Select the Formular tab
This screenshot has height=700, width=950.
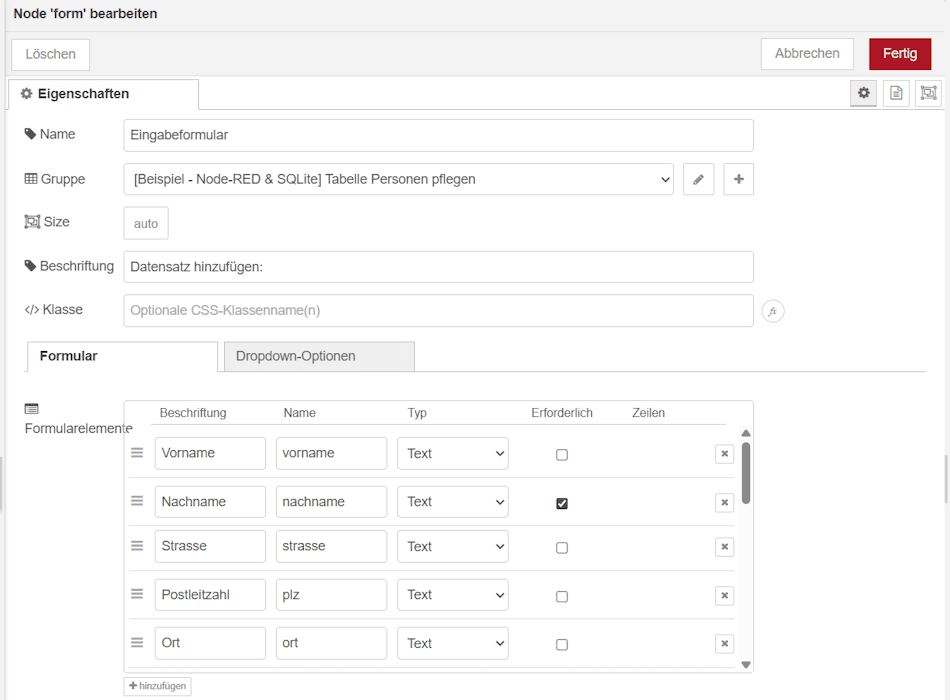click(122, 356)
